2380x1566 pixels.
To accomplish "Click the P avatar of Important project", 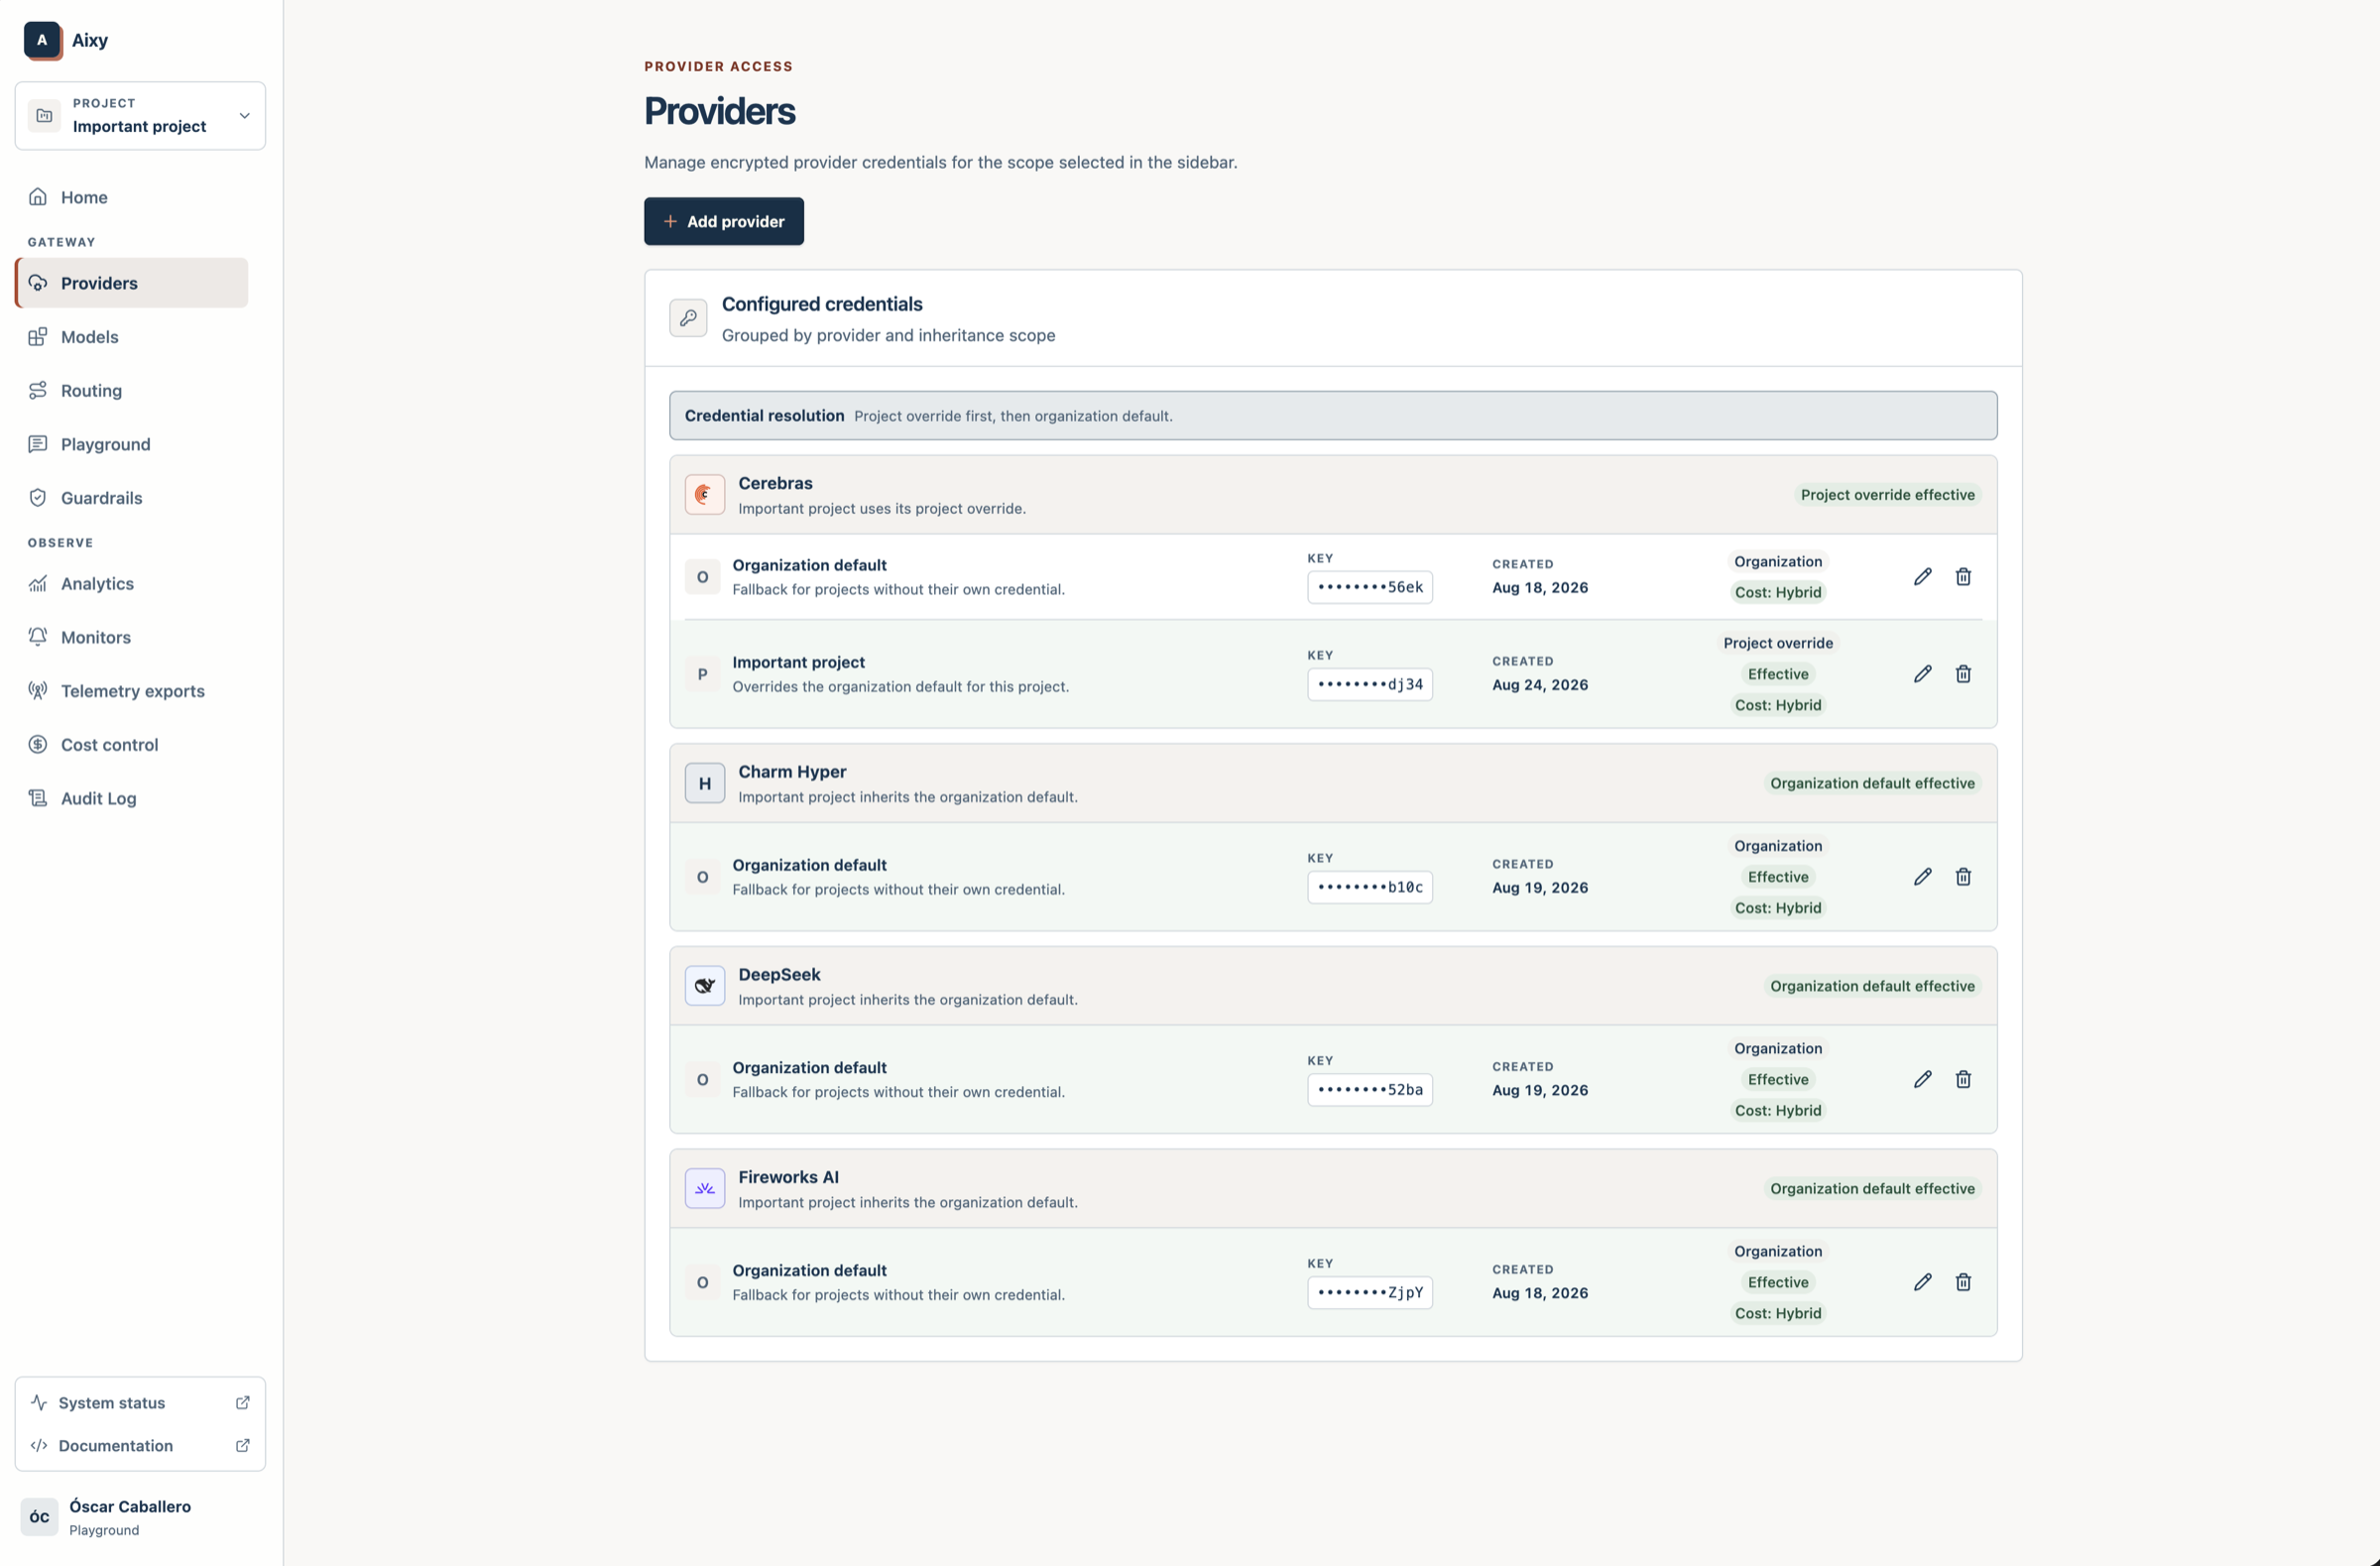I will tap(702, 675).
